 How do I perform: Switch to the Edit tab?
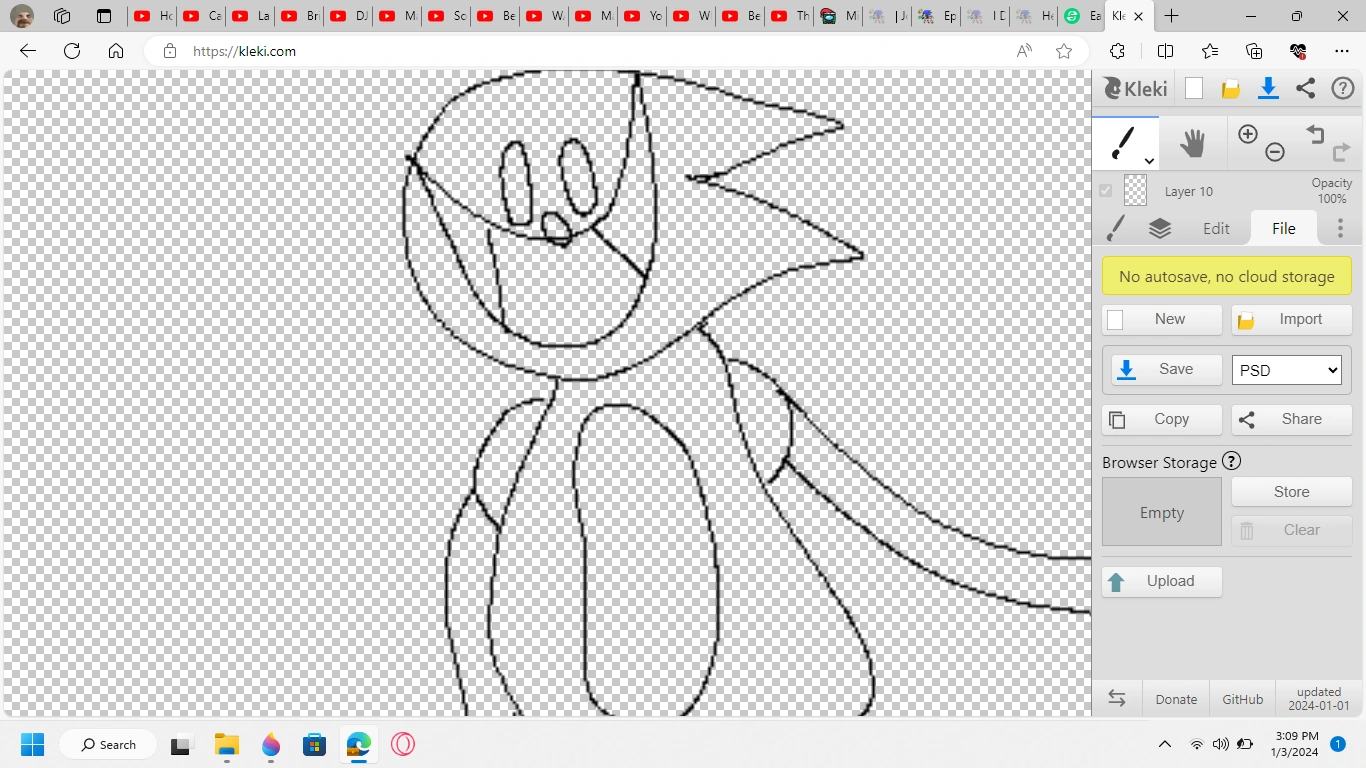tap(1216, 228)
